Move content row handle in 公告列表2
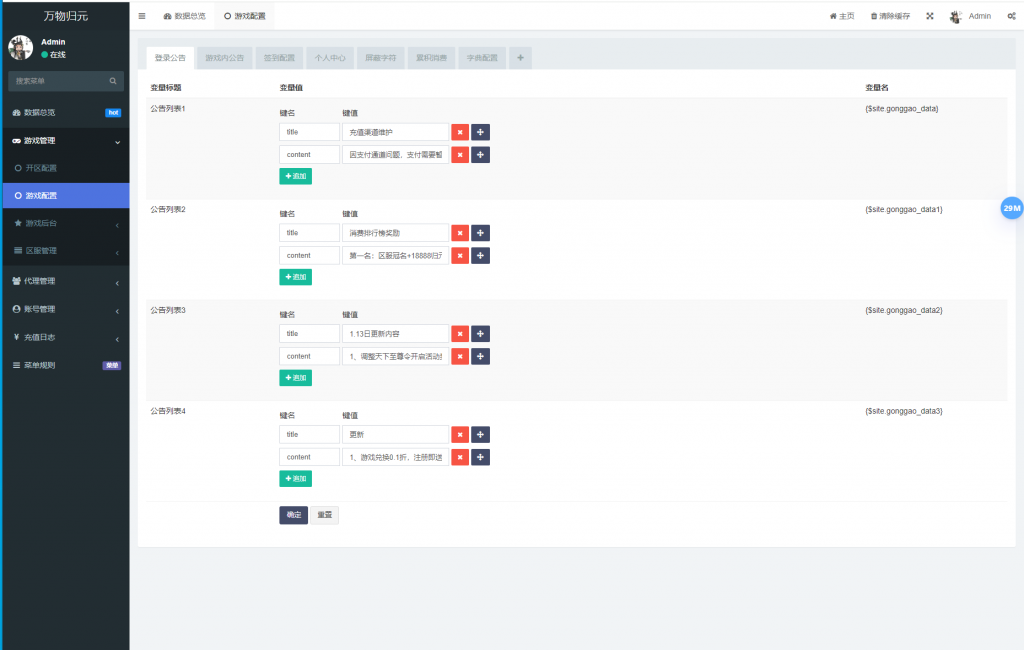The image size is (1024, 650). [480, 255]
